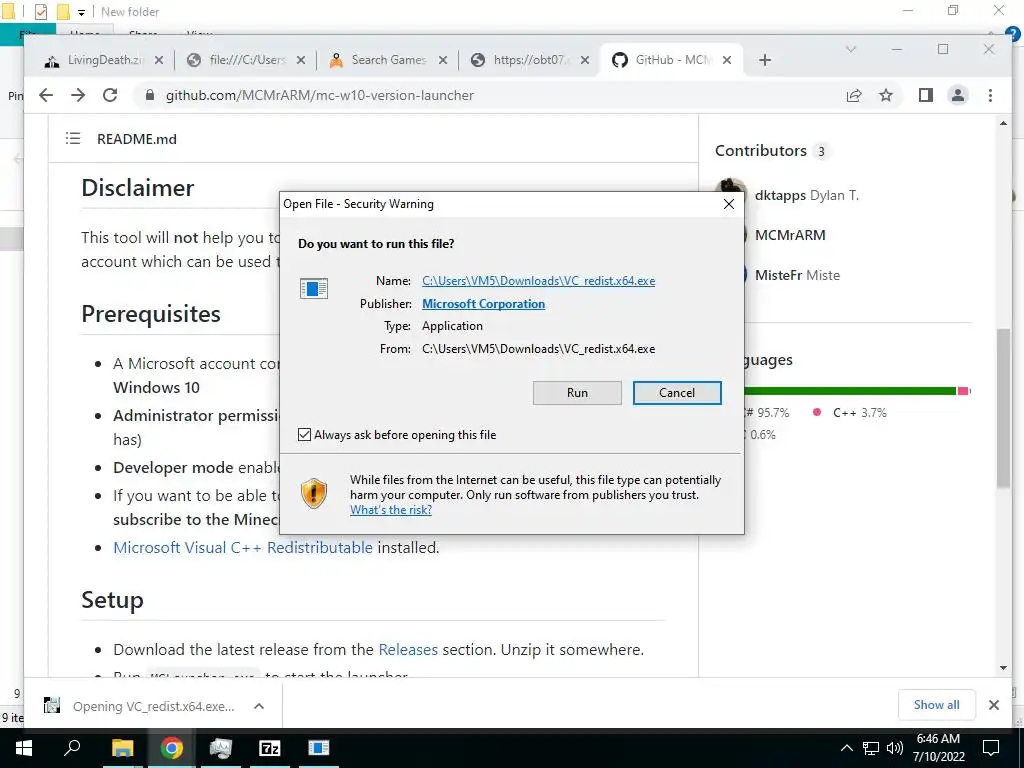Click the Run button in security warning
This screenshot has height=768, width=1024.
point(577,392)
